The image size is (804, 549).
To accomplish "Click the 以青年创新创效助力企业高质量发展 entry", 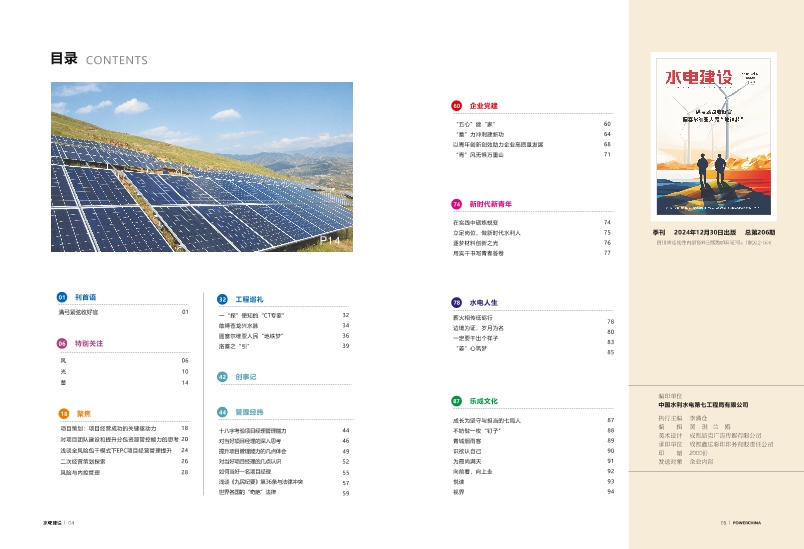I will point(498,145).
